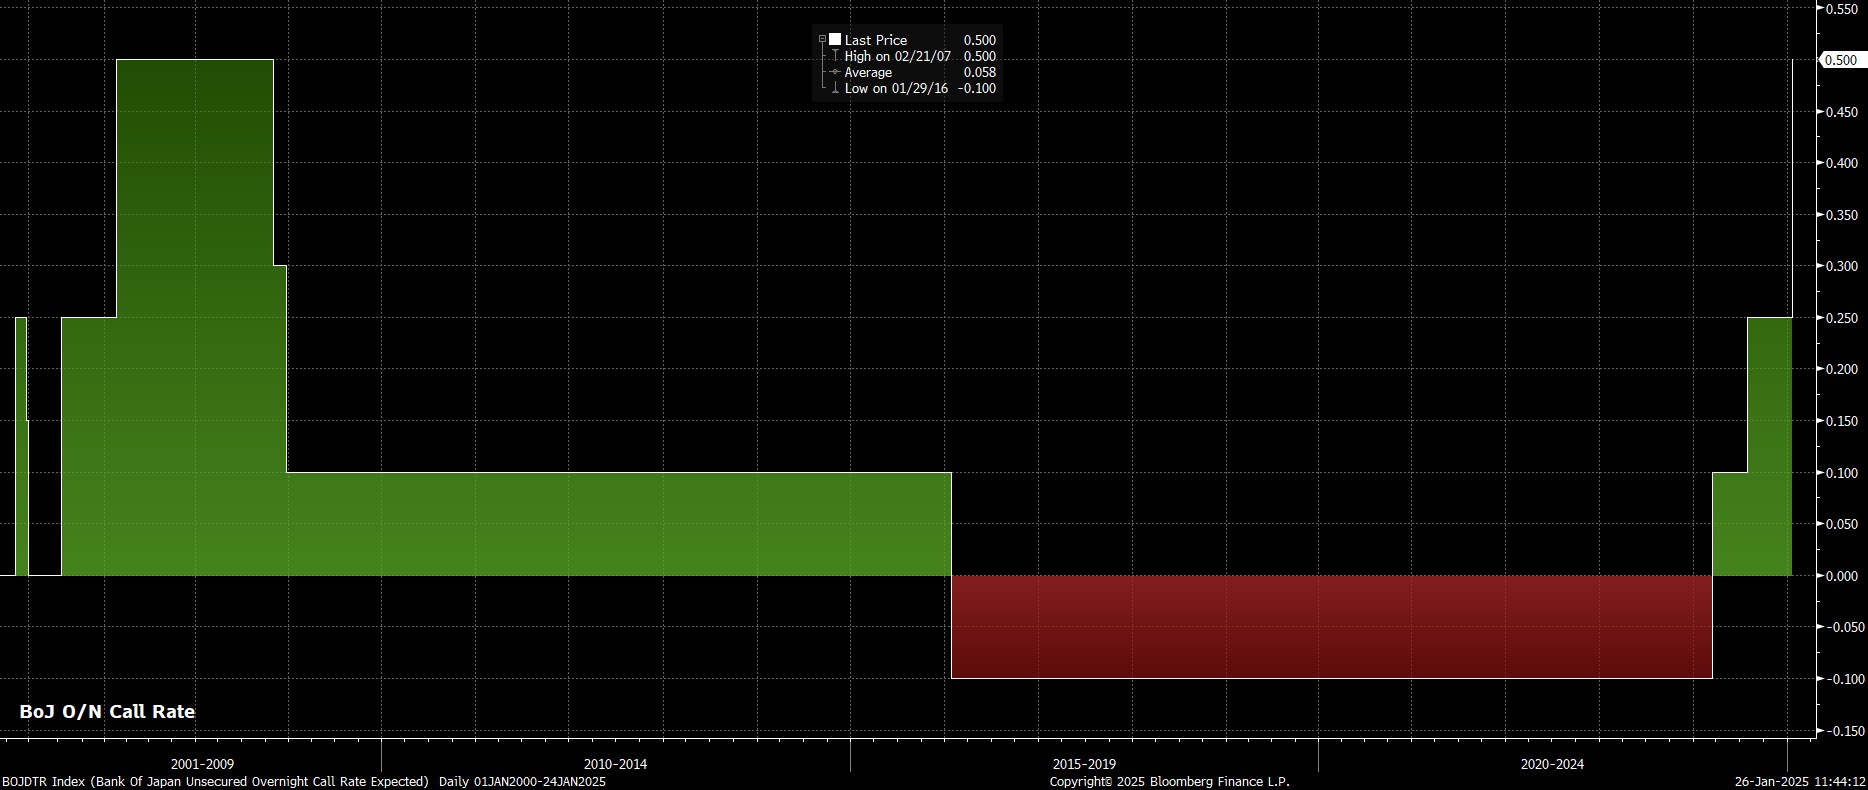The width and height of the screenshot is (1868, 790).
Task: Click the 2001-2009 time axis label
Action: click(x=202, y=764)
